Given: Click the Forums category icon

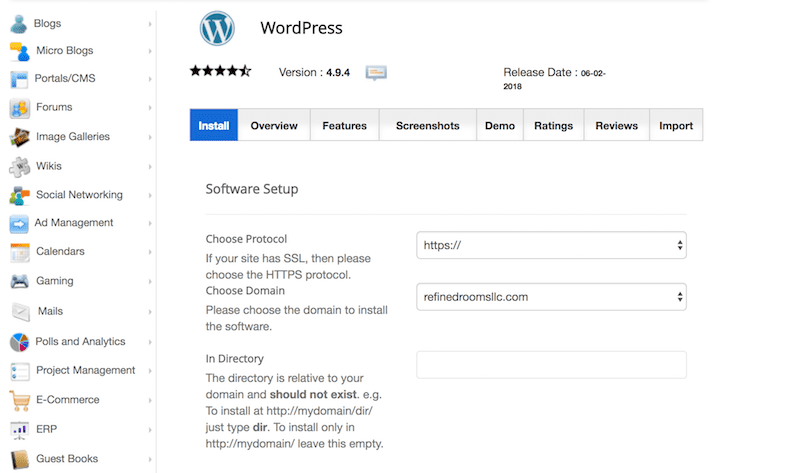Looking at the screenshot, I should 19,108.
